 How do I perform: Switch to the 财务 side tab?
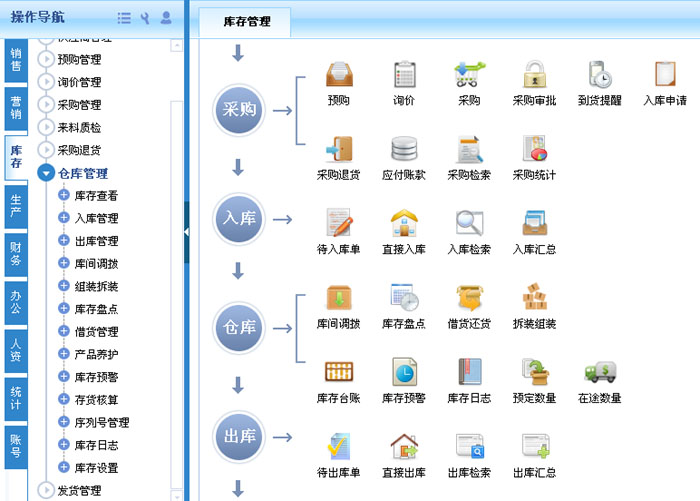pos(15,253)
